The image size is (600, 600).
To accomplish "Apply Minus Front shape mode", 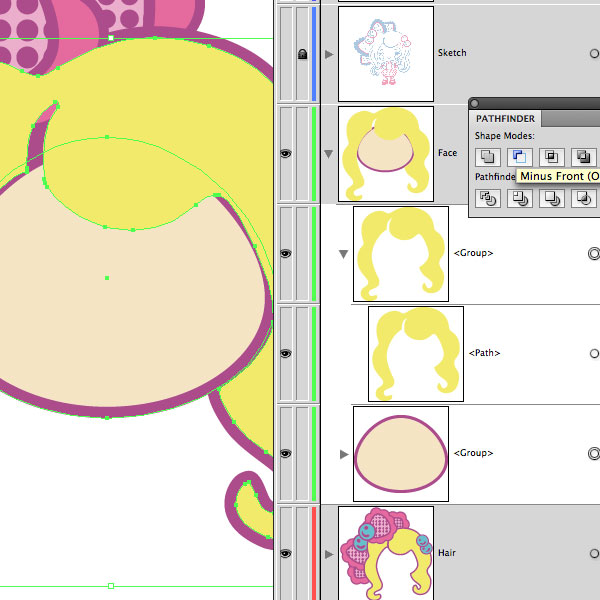I will (520, 157).
